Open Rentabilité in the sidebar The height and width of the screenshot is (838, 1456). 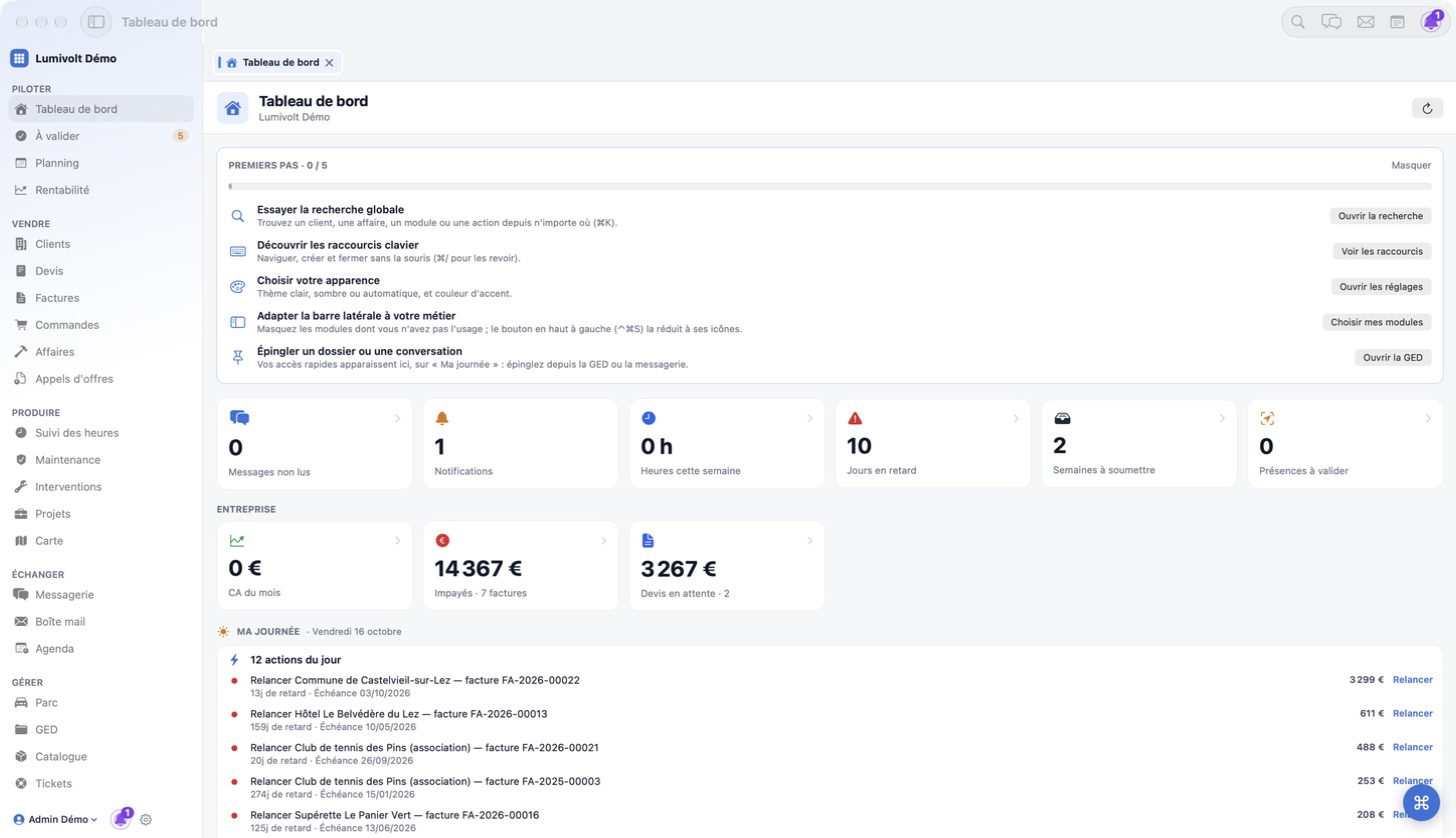tap(100, 190)
